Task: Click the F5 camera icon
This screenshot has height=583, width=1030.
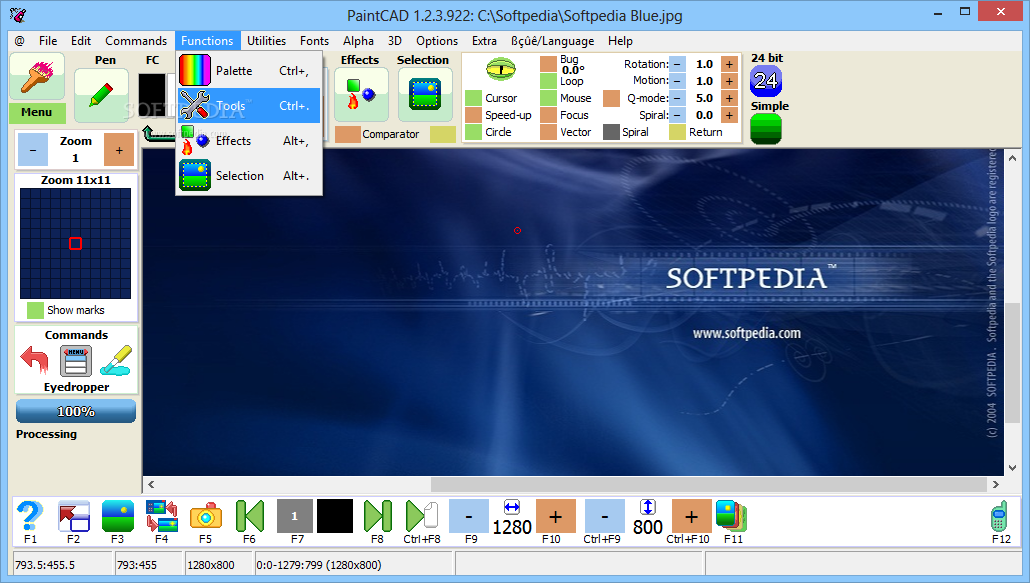Action: coord(206,516)
